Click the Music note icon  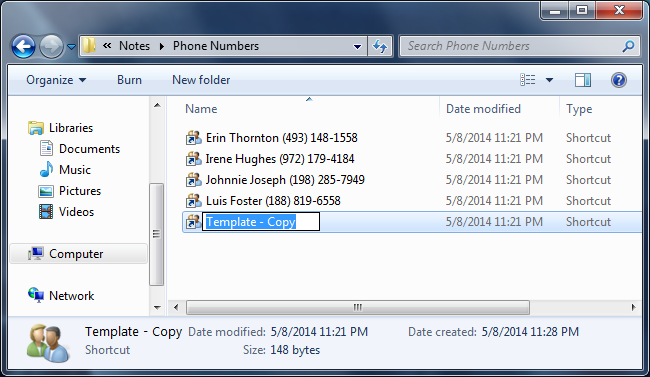click(x=46, y=169)
